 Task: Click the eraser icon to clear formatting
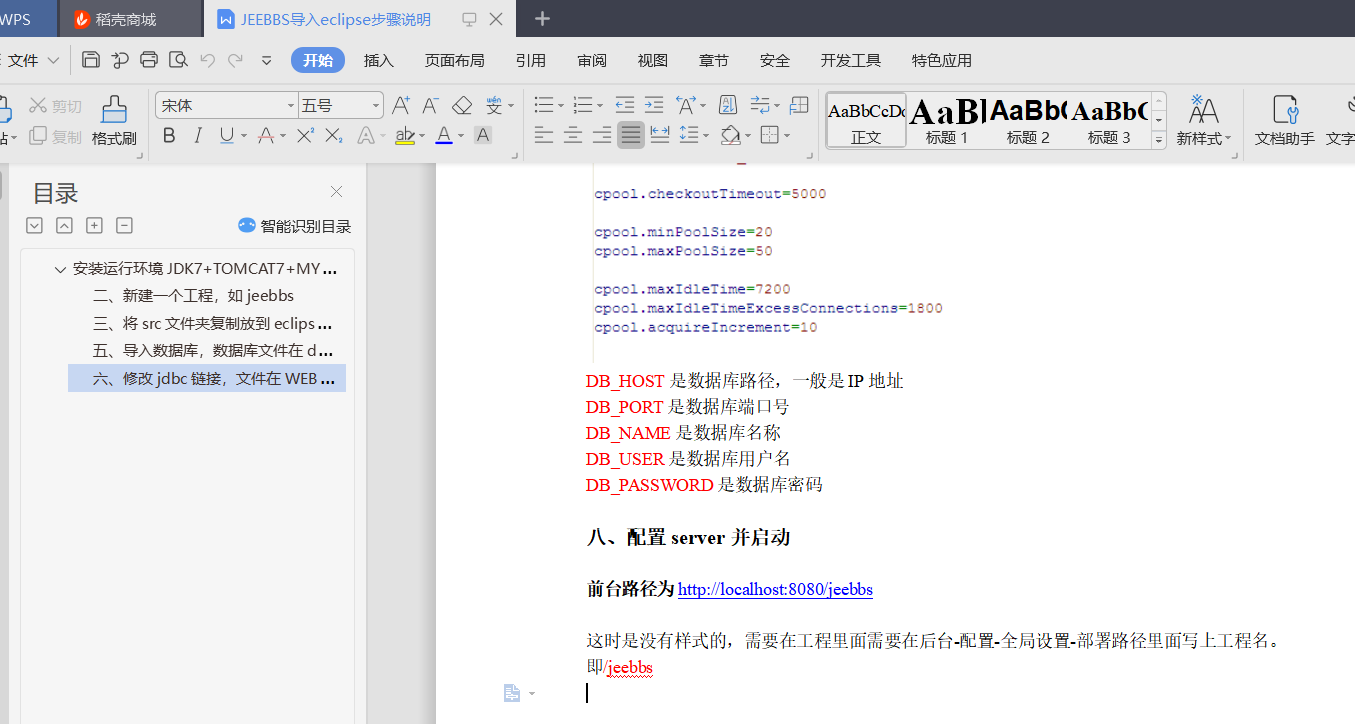pos(461,105)
